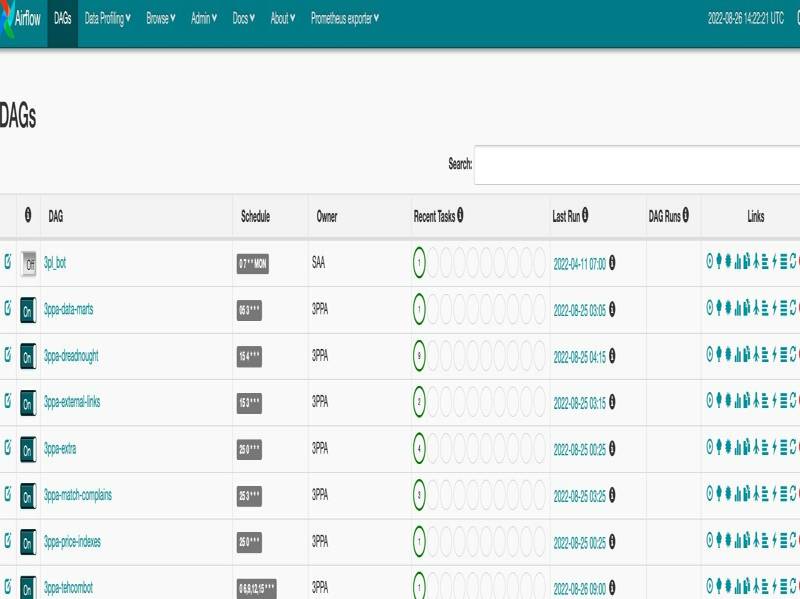
Task: Click the DAG search input field
Action: tap(636, 164)
